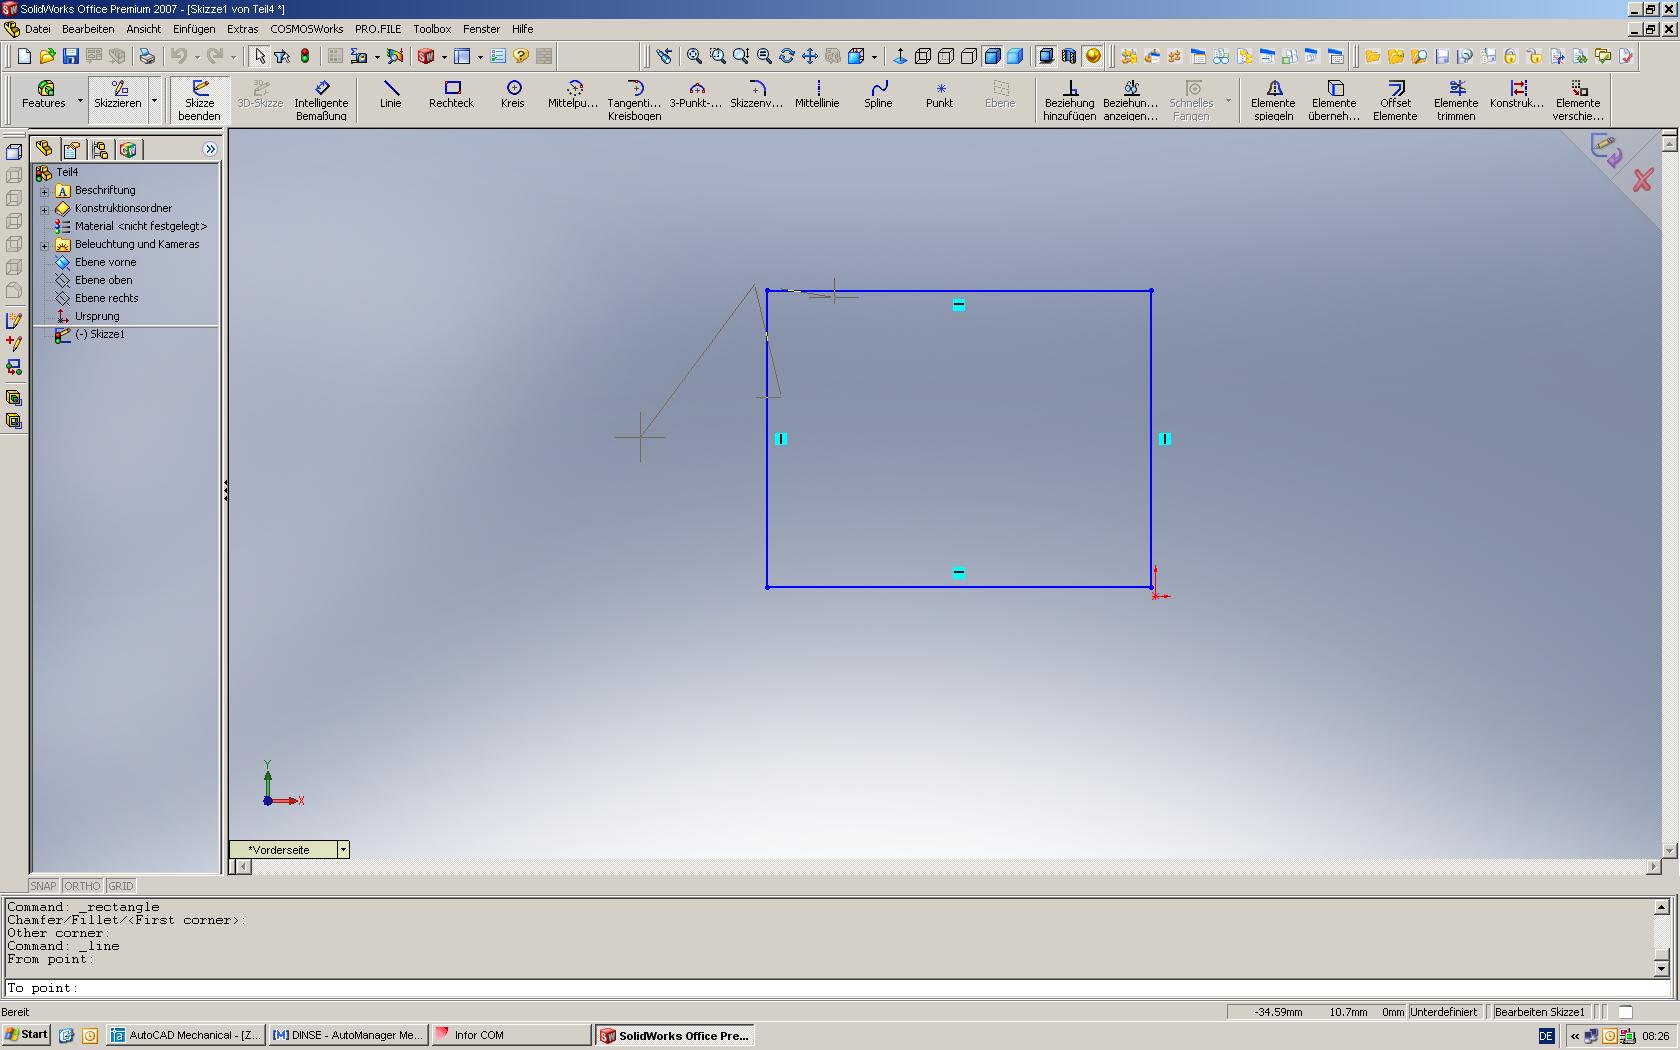Toggle hidden lines removed display mode
This screenshot has height=1050, width=1680.
click(x=969, y=56)
